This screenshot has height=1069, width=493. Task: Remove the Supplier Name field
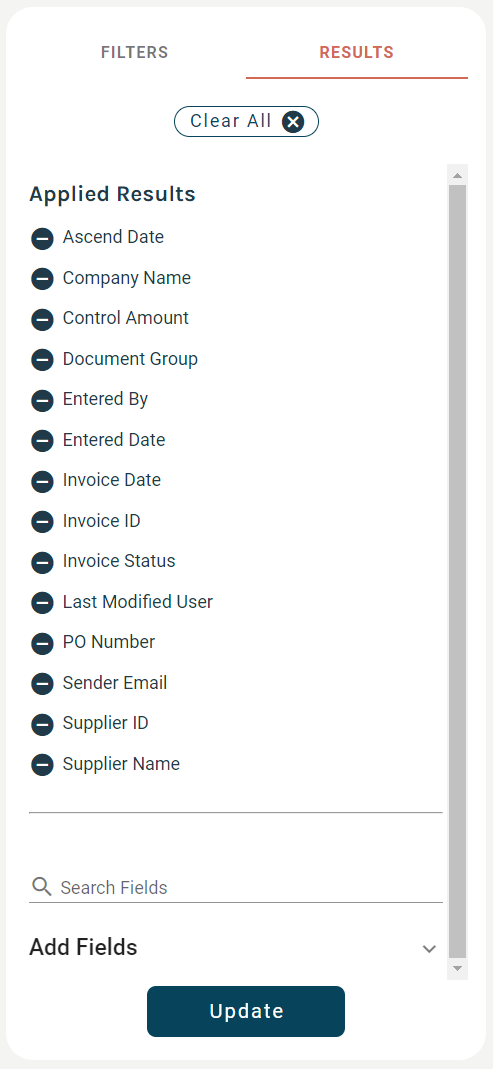click(x=42, y=765)
